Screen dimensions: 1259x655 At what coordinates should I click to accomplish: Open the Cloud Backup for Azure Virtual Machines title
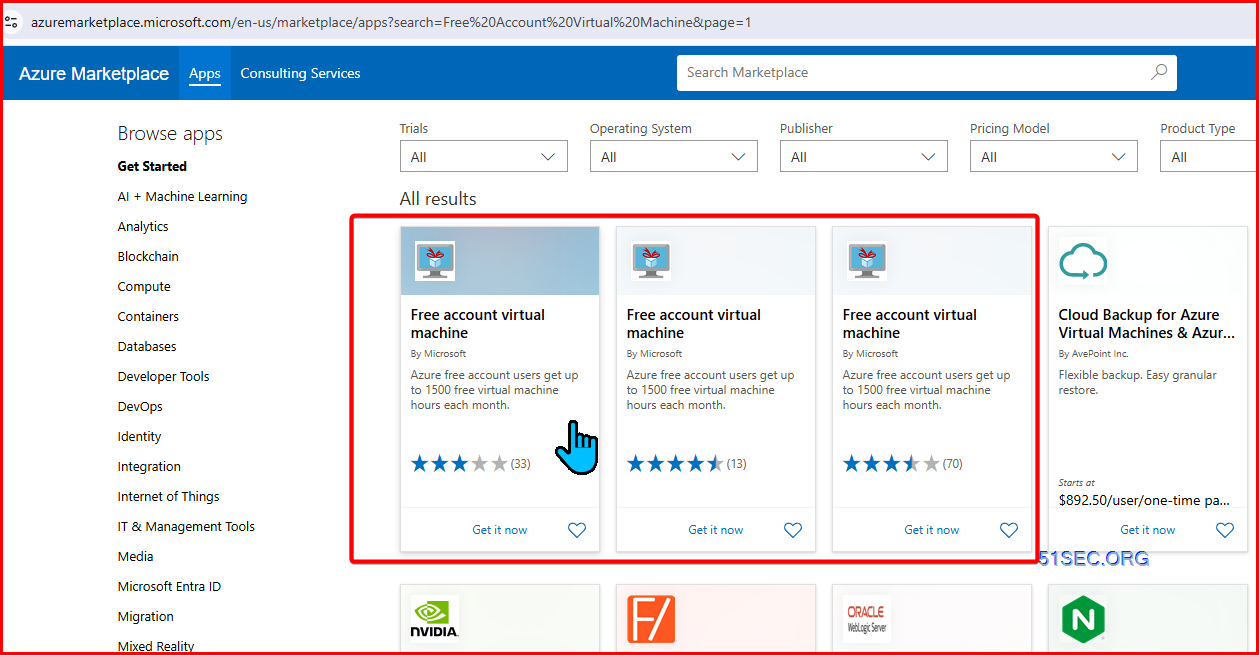1146,323
